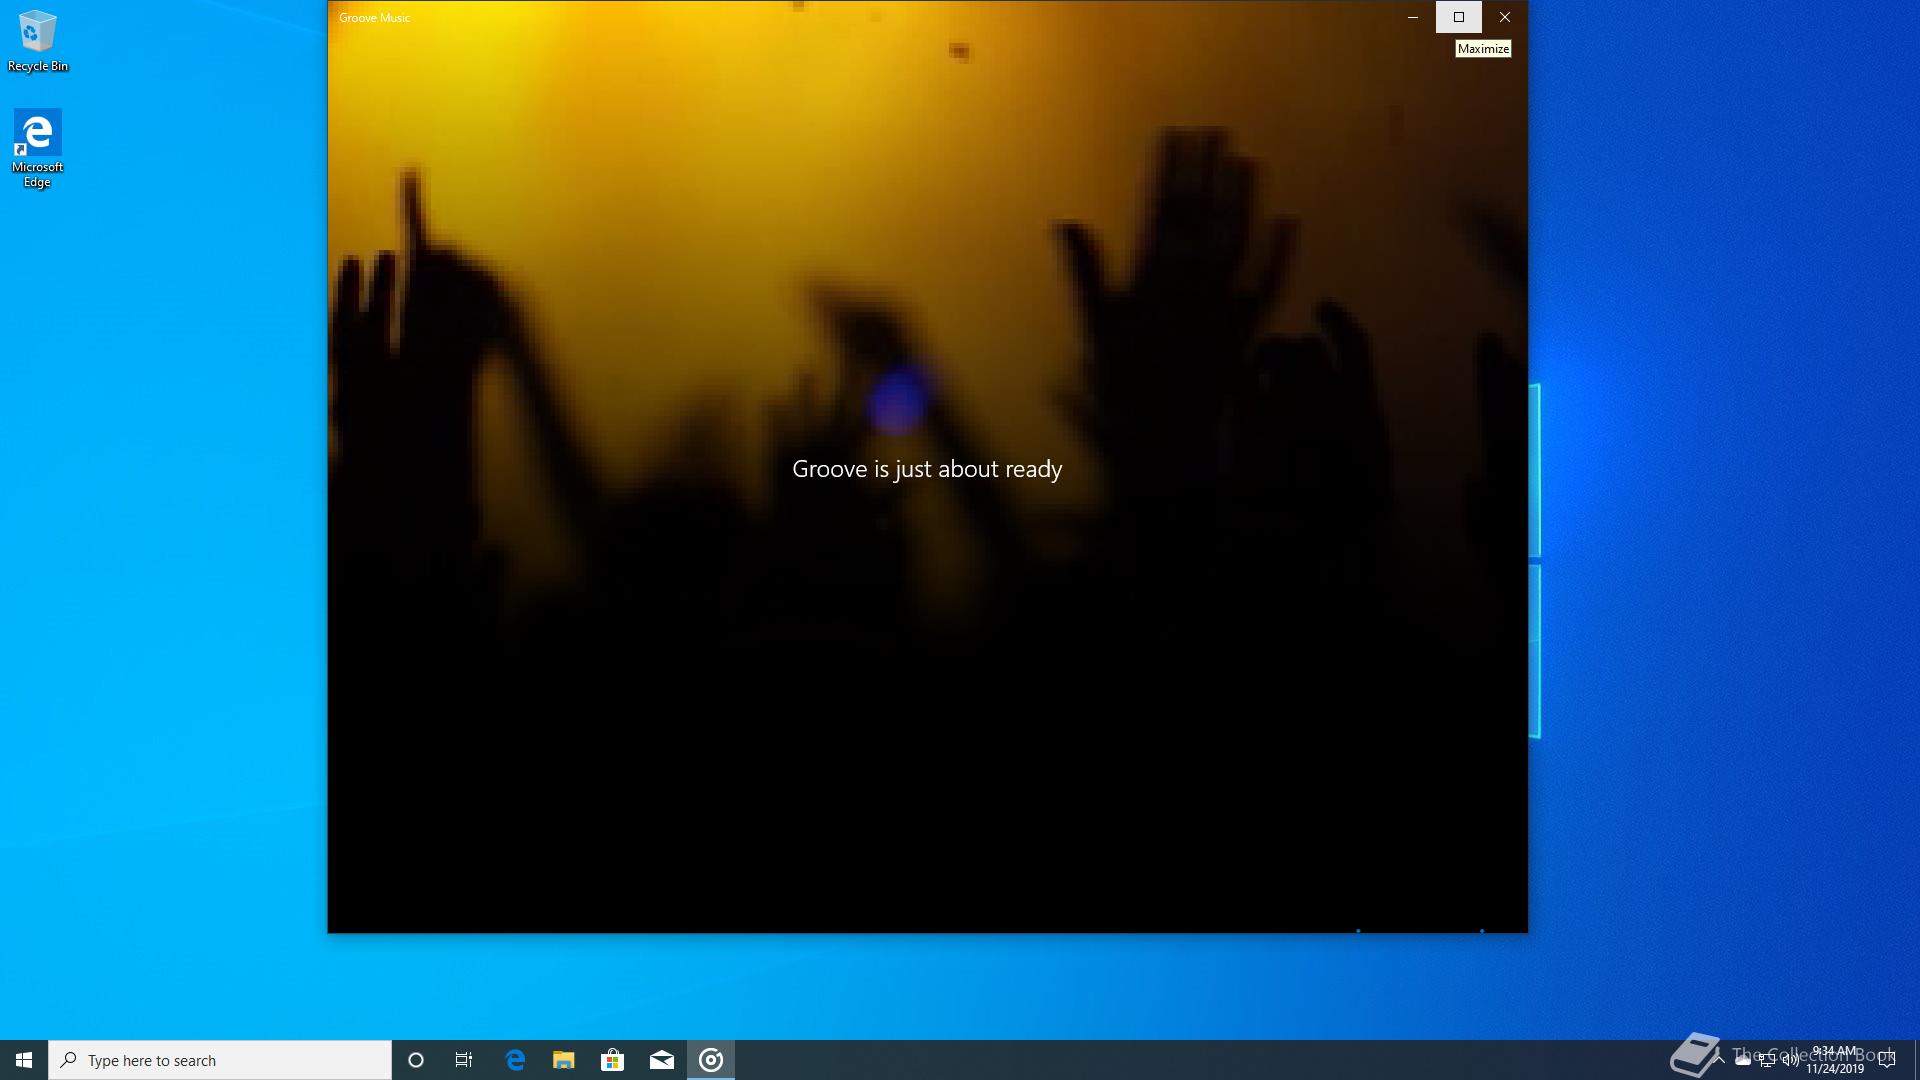Open Microsoft Store from the taskbar
1920x1080 pixels.
612,1060
